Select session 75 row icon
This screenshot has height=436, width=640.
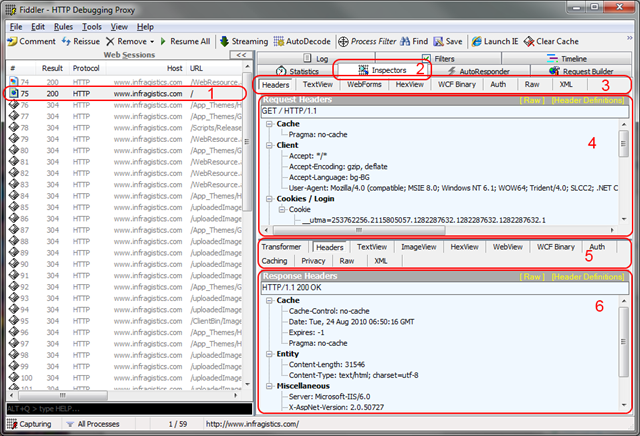pyautogui.click(x=14, y=93)
